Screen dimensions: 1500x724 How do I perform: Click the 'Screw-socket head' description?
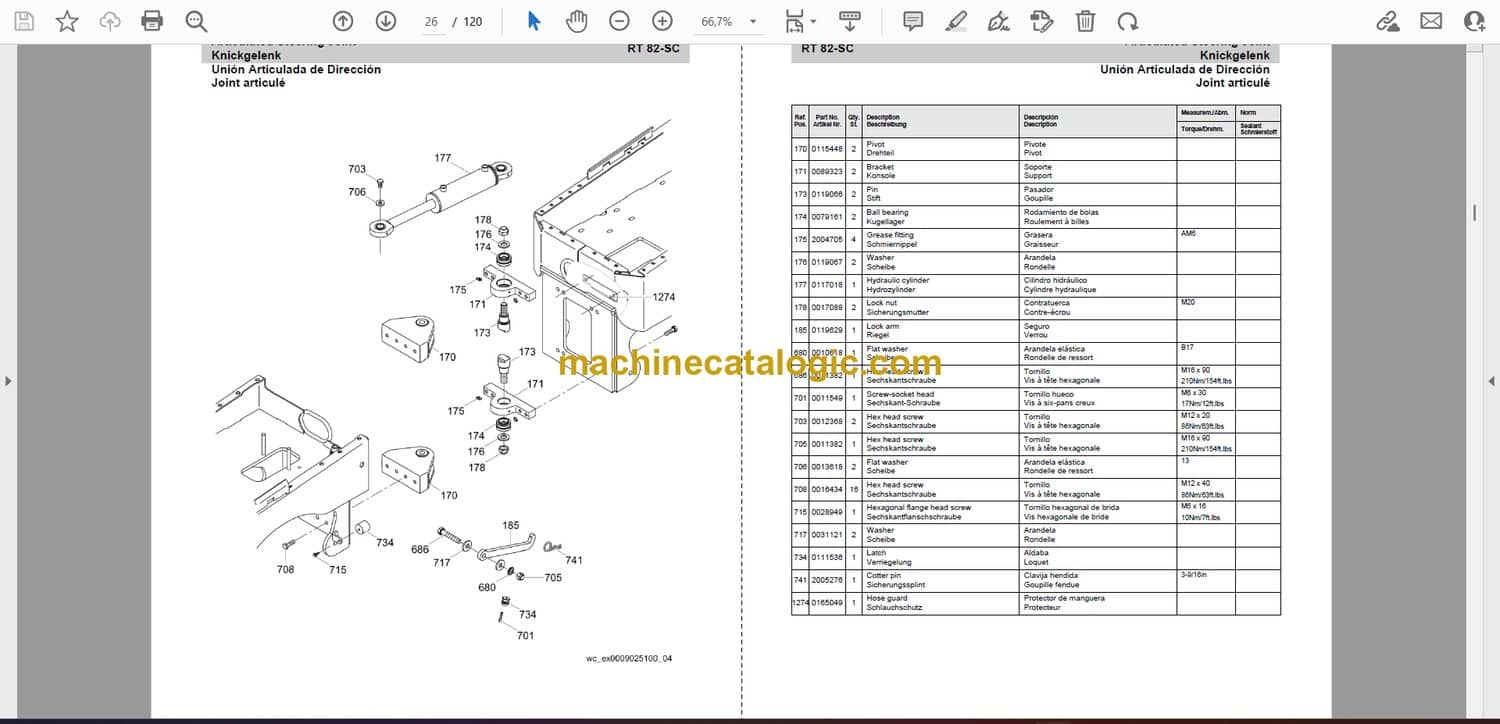pos(900,394)
